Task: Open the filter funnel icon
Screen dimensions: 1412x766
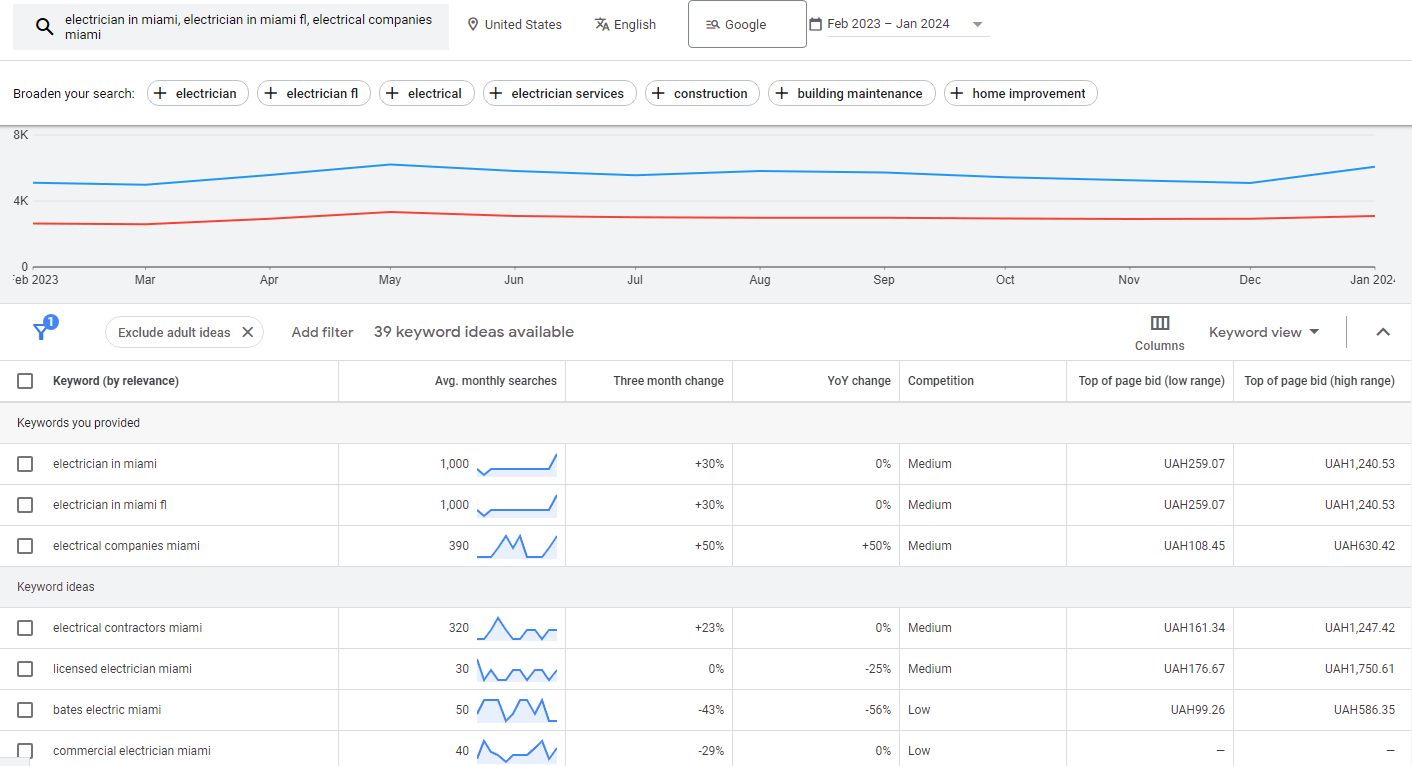Action: click(x=42, y=331)
